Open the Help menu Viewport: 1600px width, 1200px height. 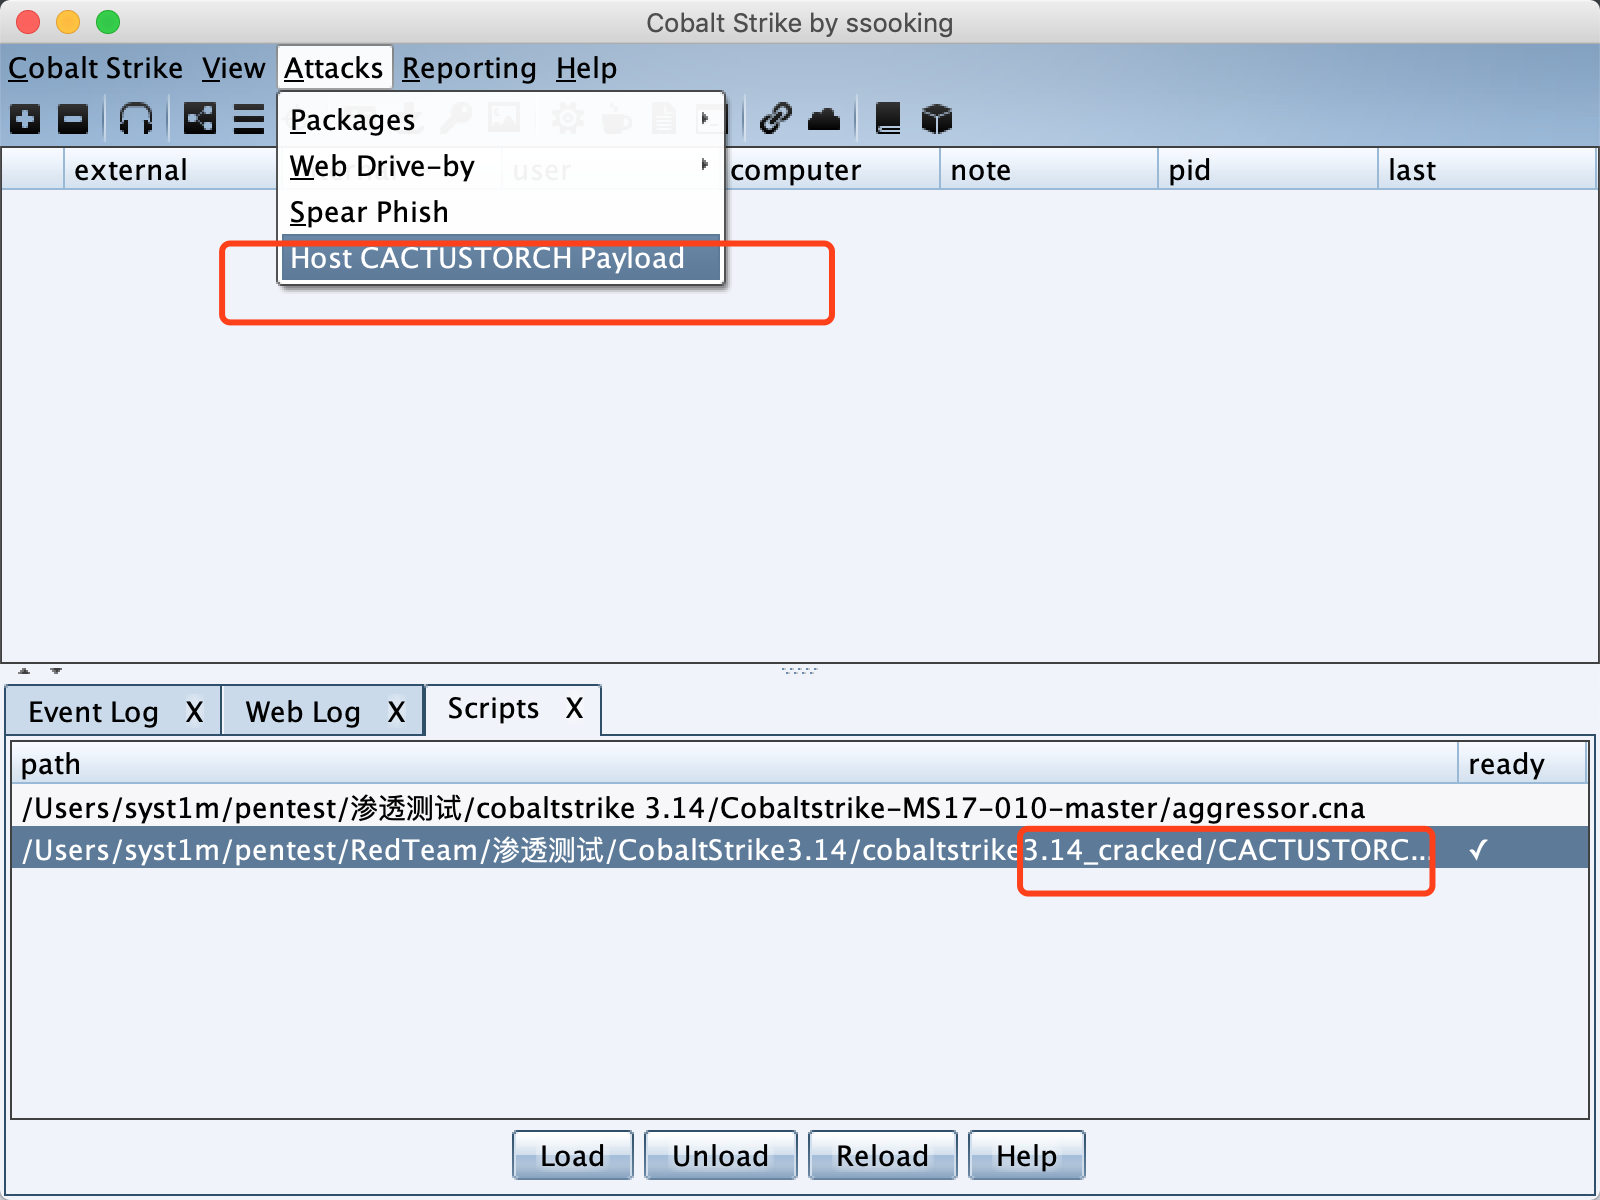coord(586,68)
